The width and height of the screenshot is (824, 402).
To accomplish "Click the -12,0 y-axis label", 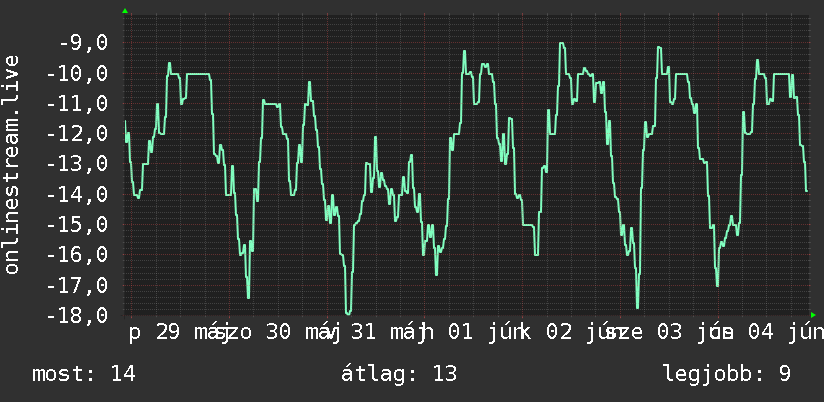I will [x=77, y=134].
